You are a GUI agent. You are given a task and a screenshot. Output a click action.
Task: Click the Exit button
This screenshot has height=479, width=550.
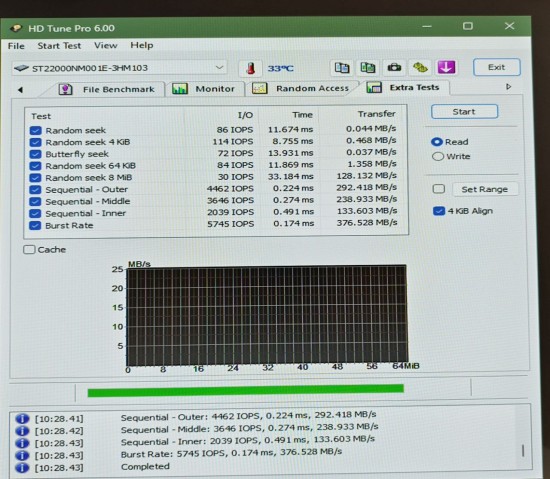pyautogui.click(x=496, y=67)
